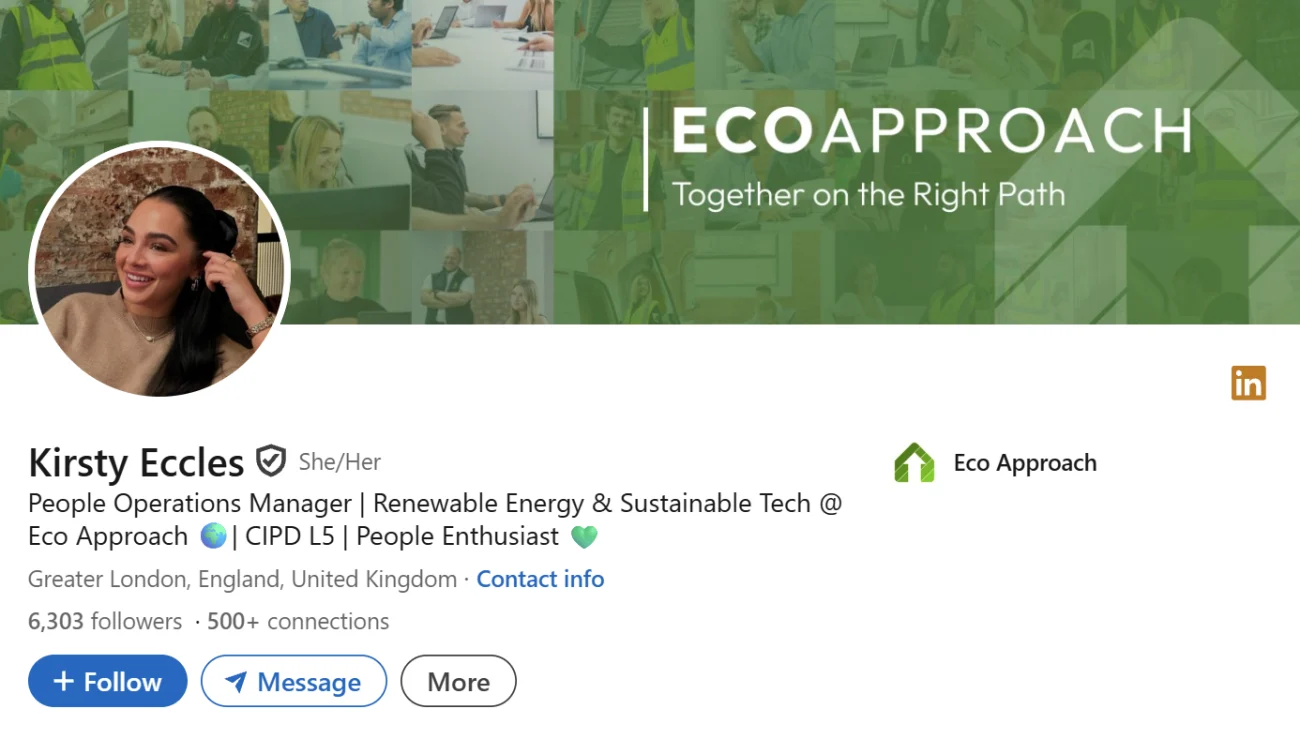Click the green Eco Approach house logo
Screen dimensions: 1300x739
[914, 463]
